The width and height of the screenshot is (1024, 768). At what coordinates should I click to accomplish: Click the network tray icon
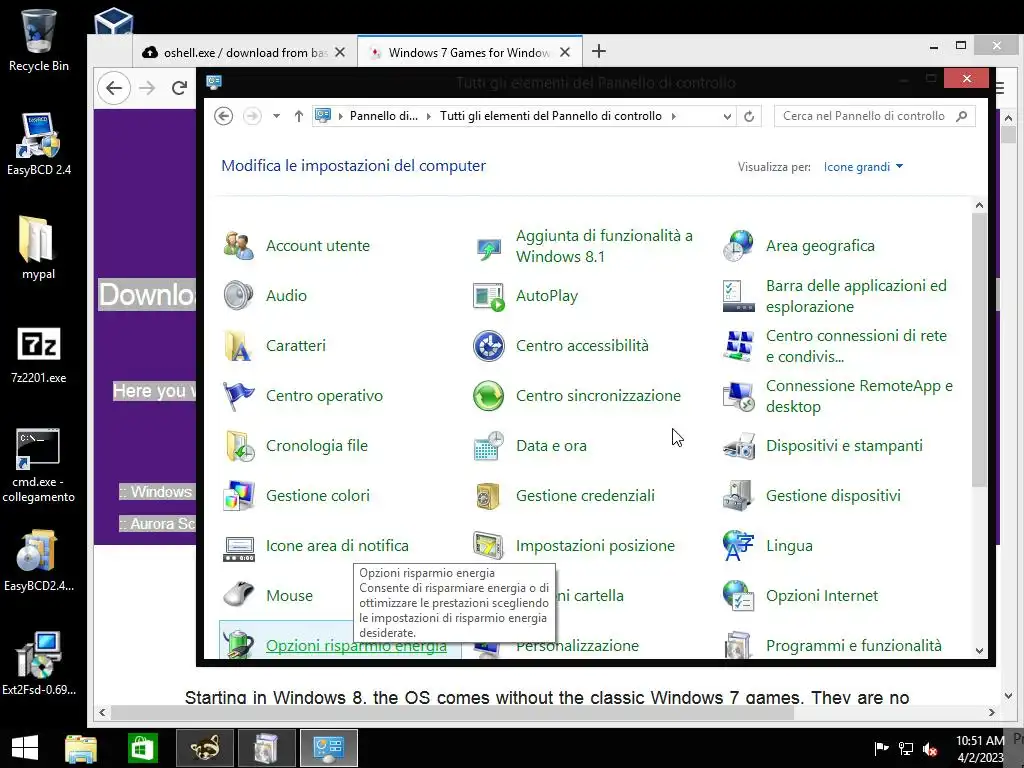click(x=906, y=749)
